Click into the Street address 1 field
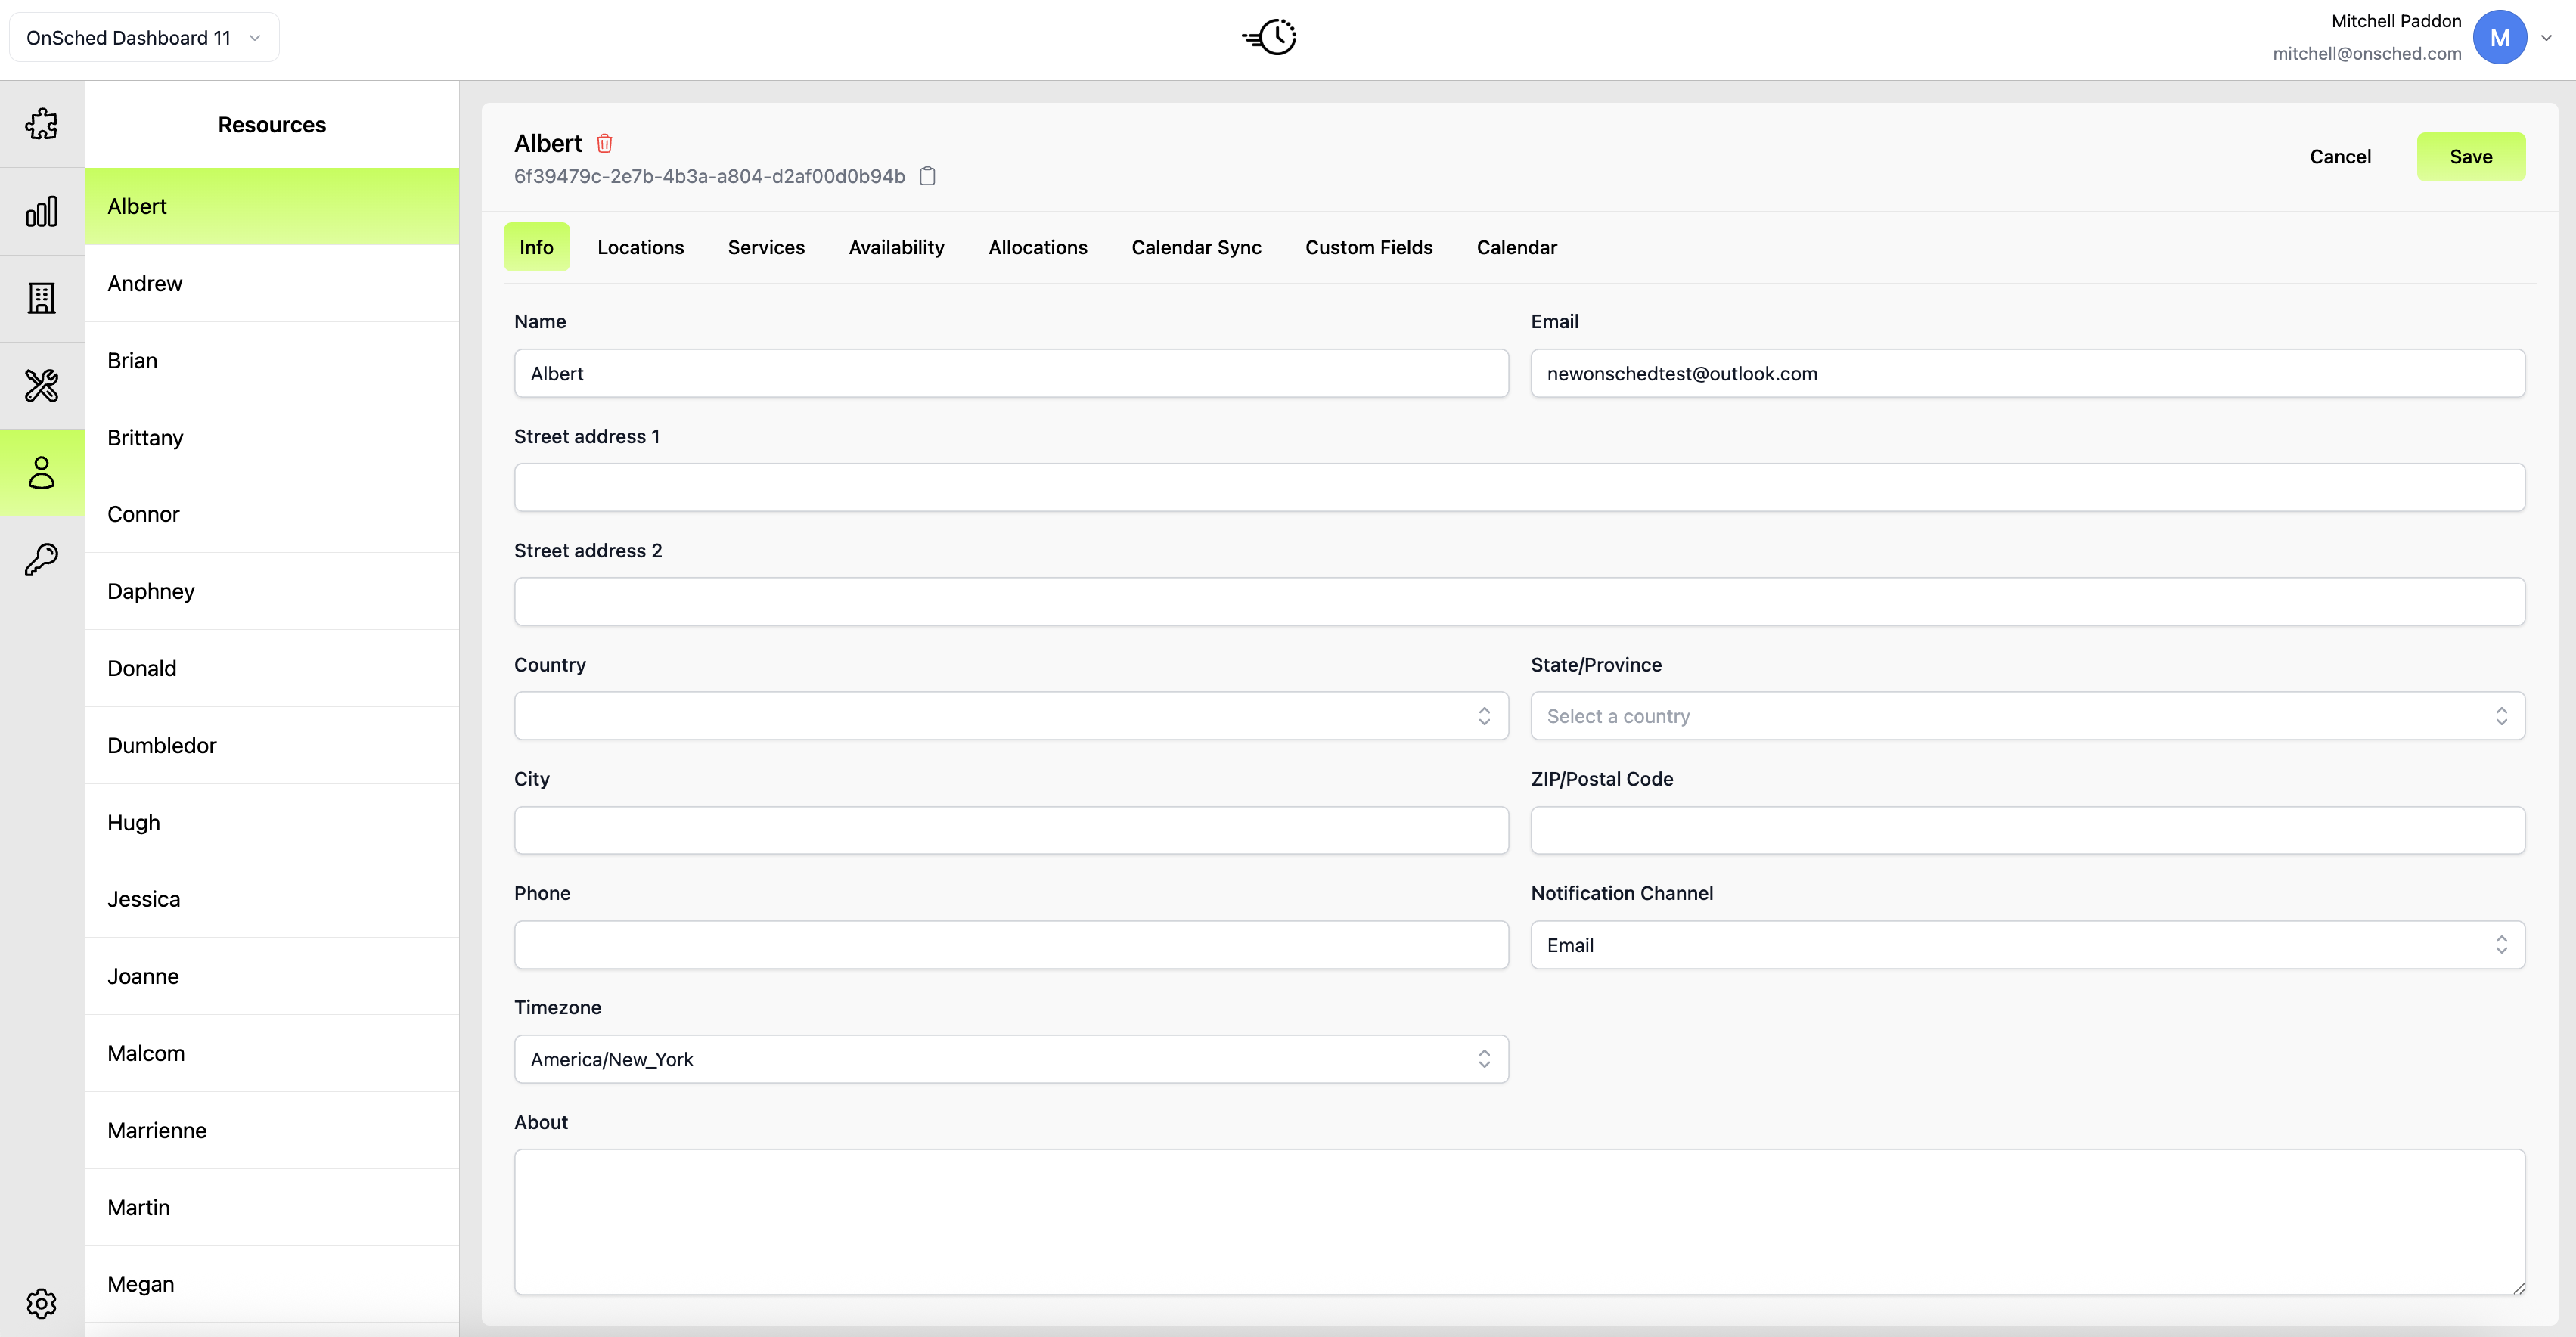 tap(1518, 488)
